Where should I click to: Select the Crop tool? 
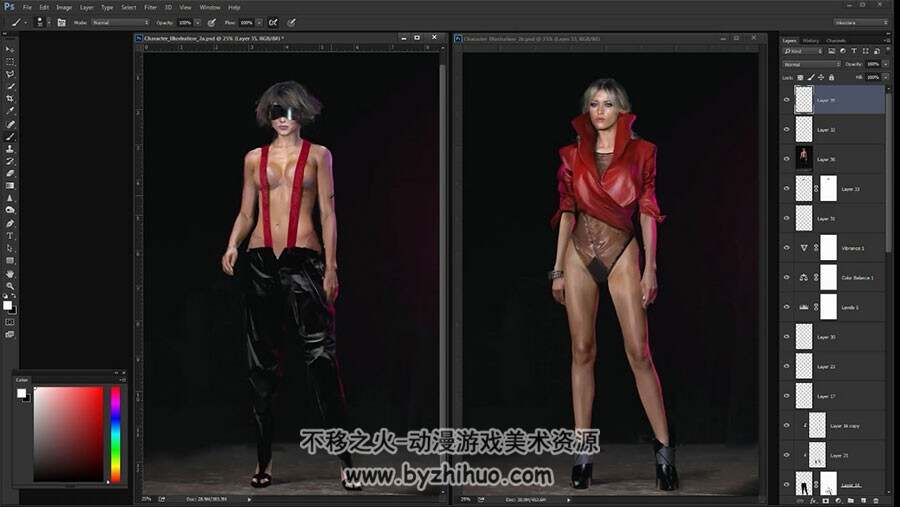tap(10, 99)
